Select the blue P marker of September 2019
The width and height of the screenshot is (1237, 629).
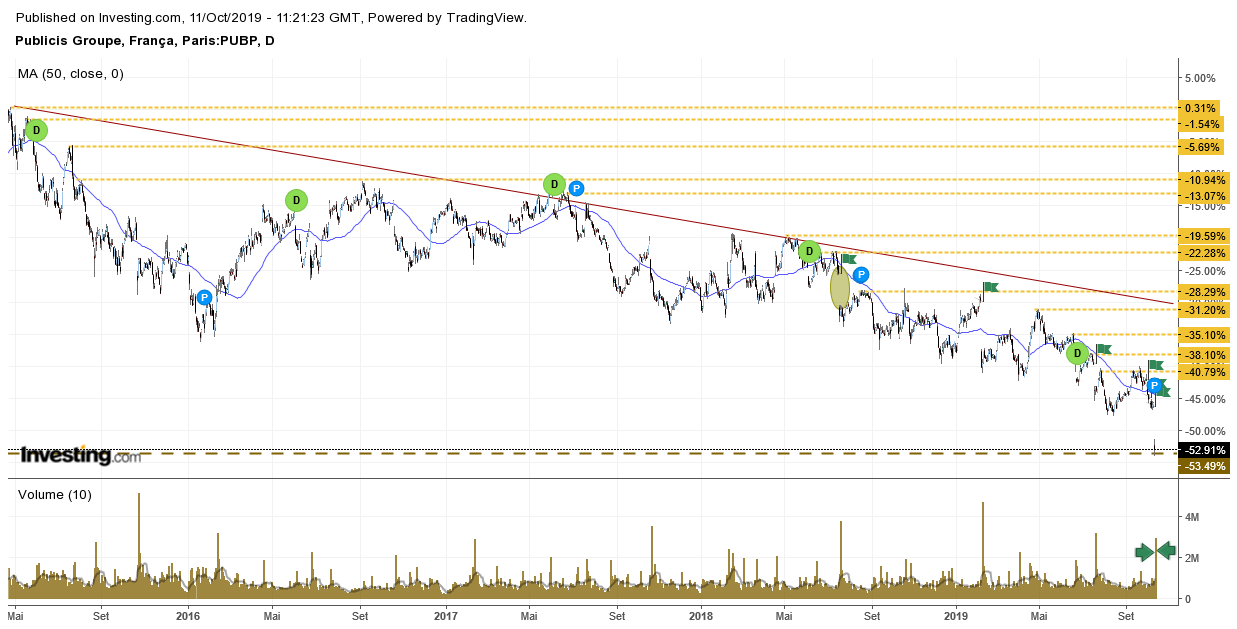pos(1154,386)
